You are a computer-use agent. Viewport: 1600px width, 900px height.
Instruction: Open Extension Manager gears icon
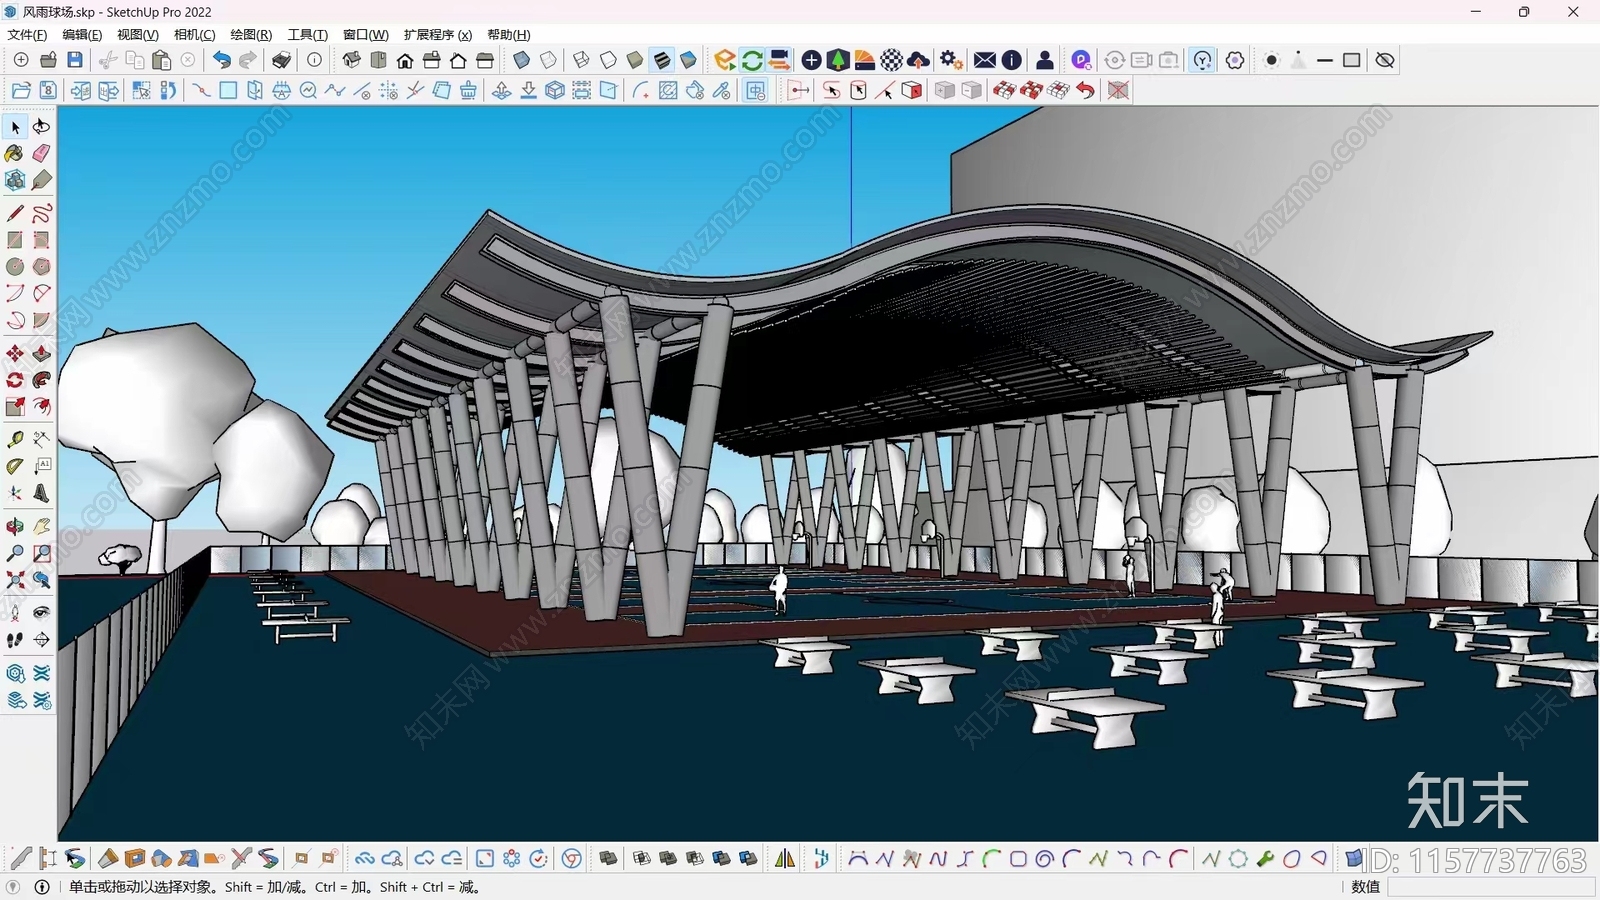(952, 60)
